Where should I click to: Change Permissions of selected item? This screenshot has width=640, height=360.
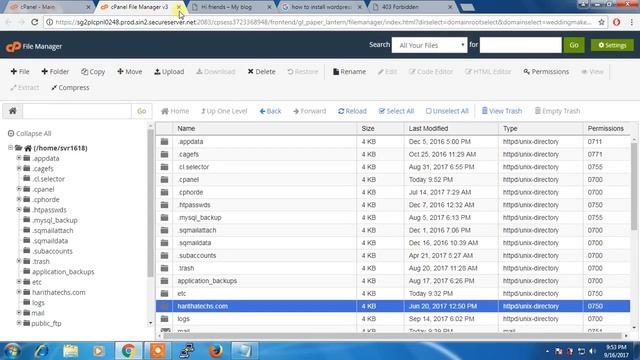pos(546,71)
